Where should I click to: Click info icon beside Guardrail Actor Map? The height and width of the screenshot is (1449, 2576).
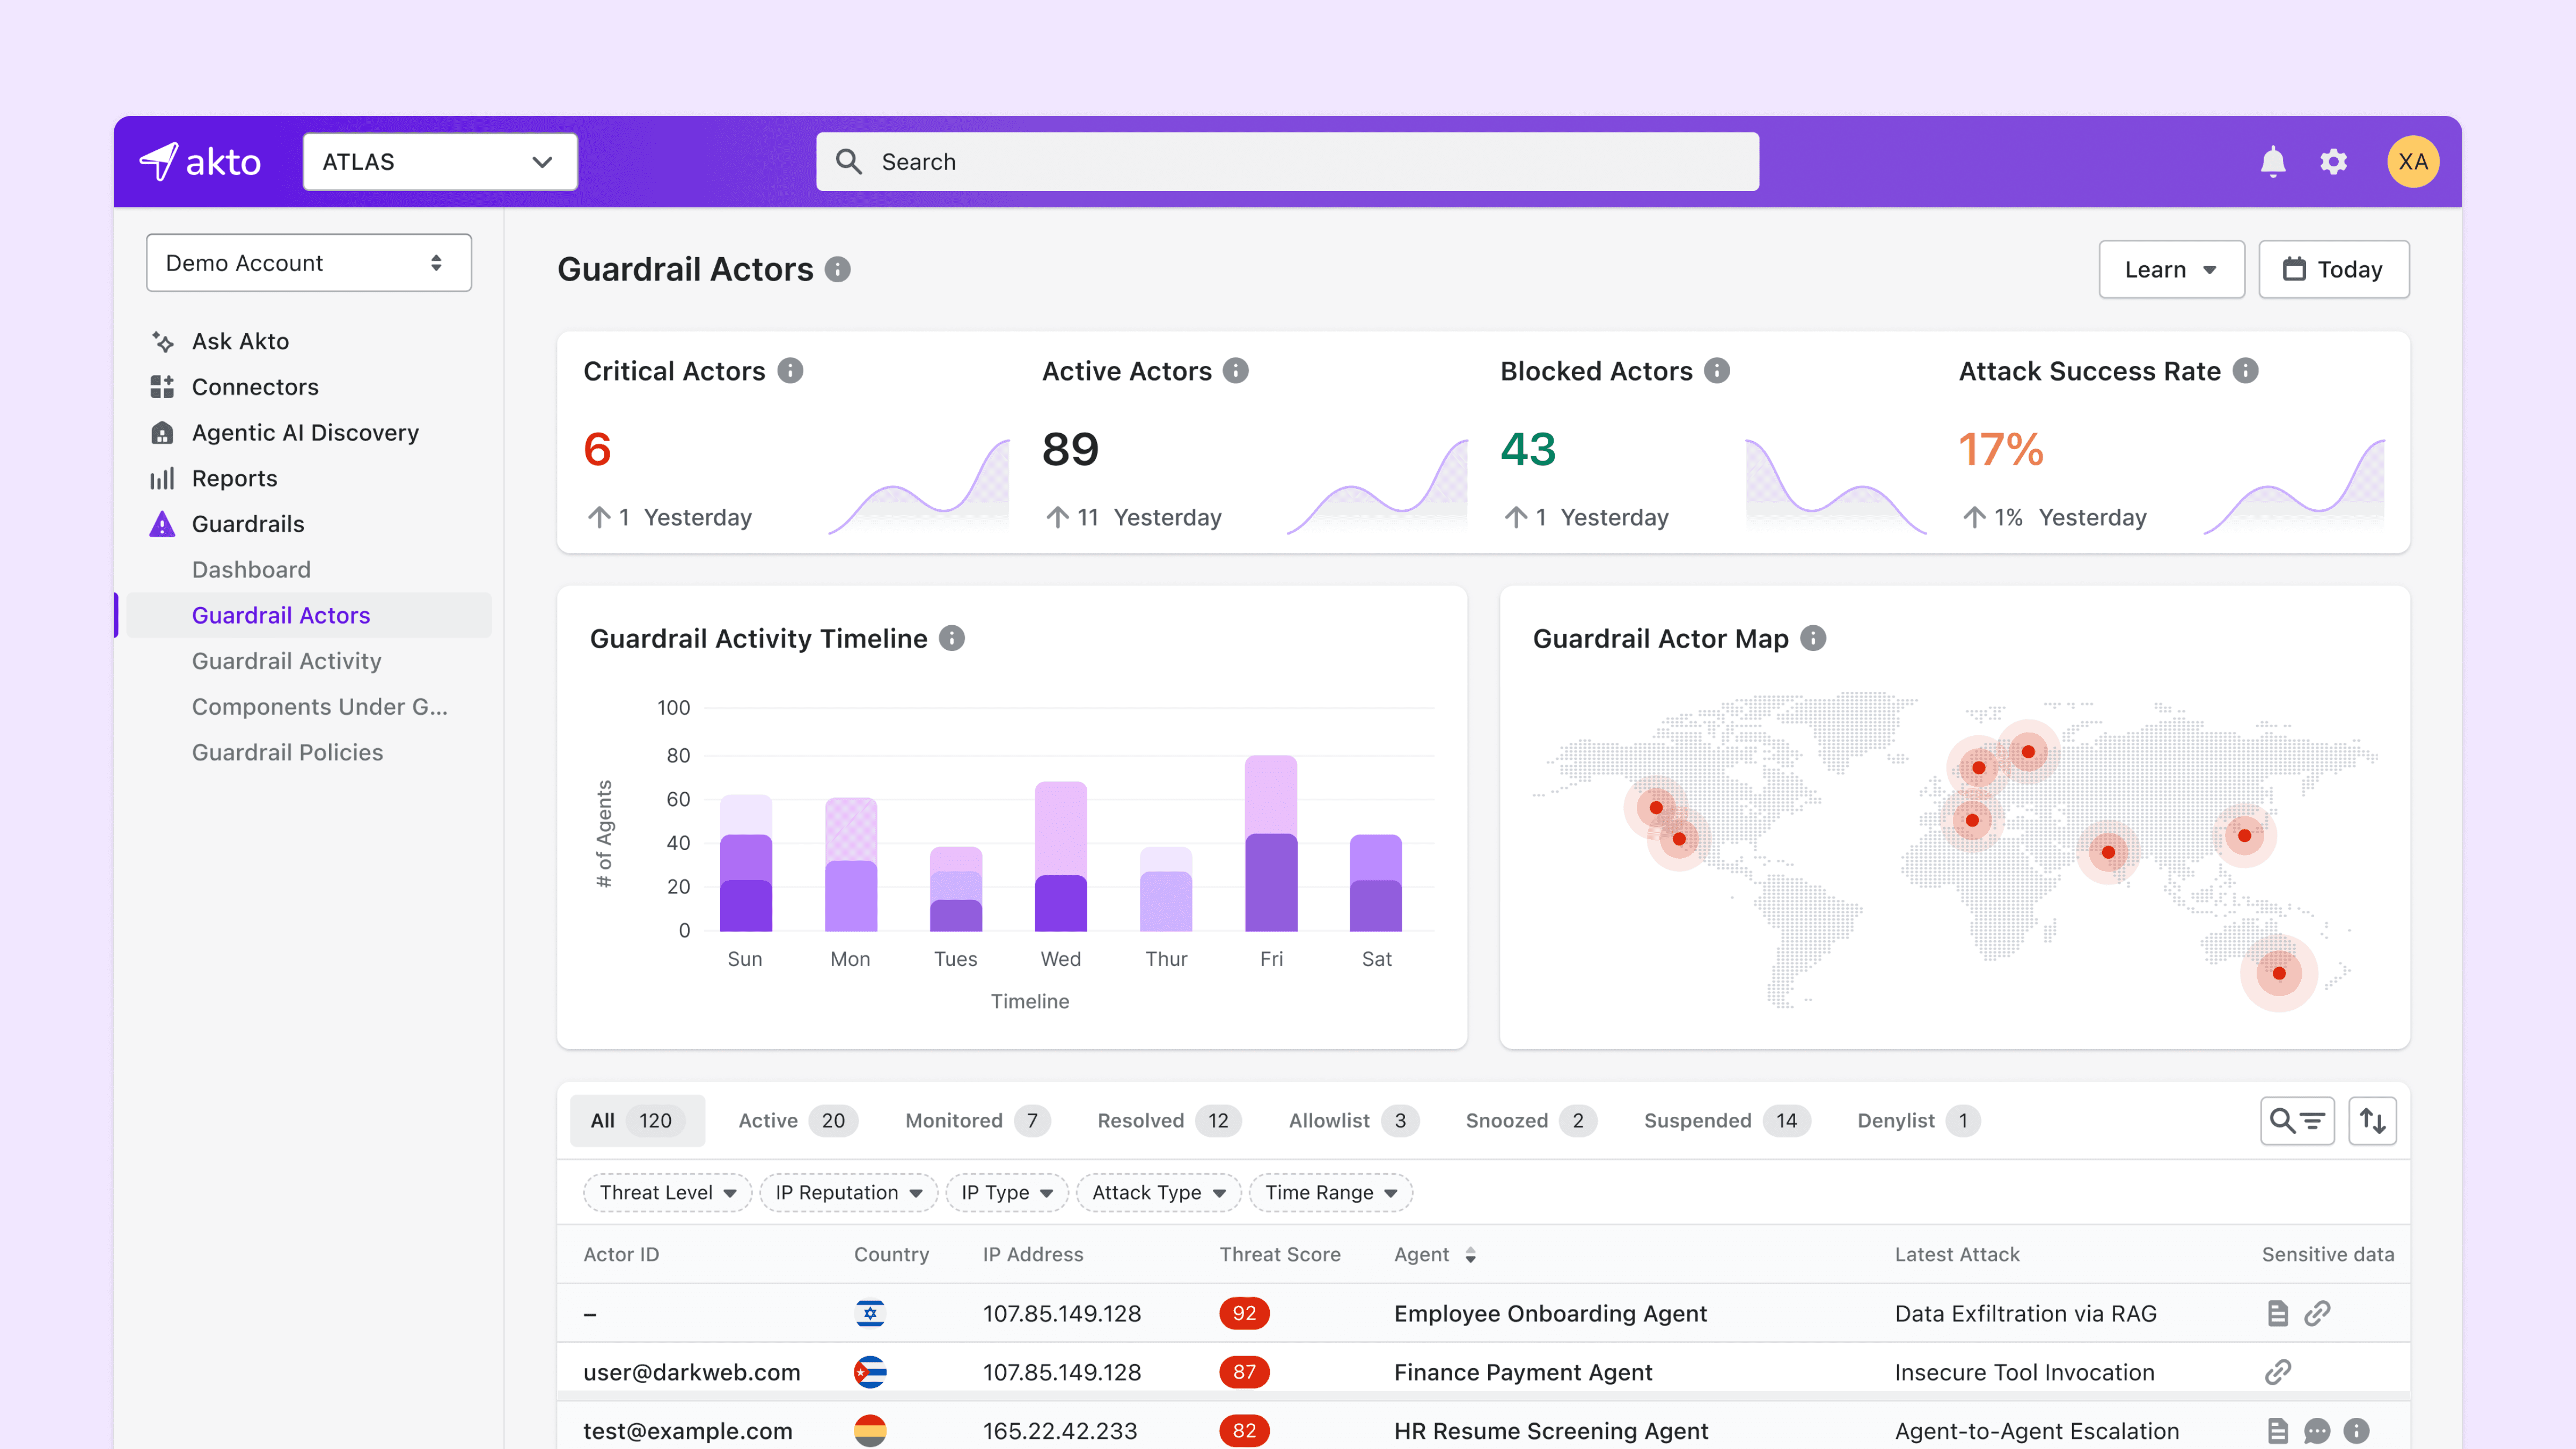pyautogui.click(x=1813, y=638)
